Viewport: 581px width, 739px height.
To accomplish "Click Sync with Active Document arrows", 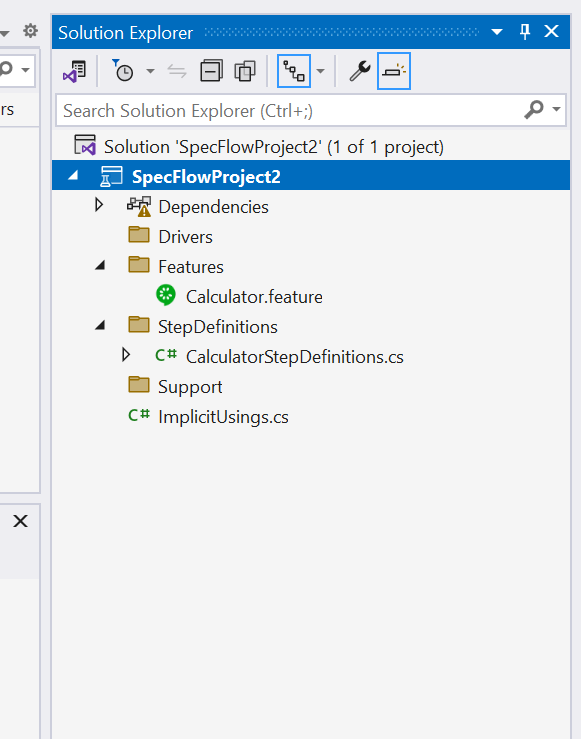I will (177, 72).
